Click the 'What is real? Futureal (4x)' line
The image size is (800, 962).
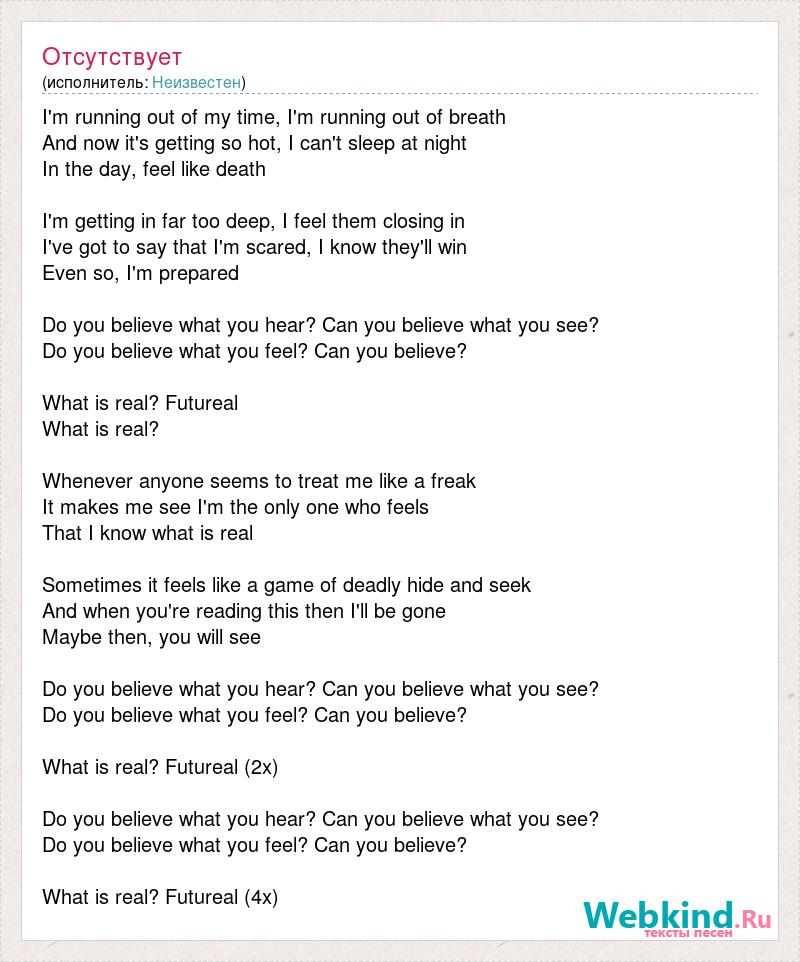point(160,898)
